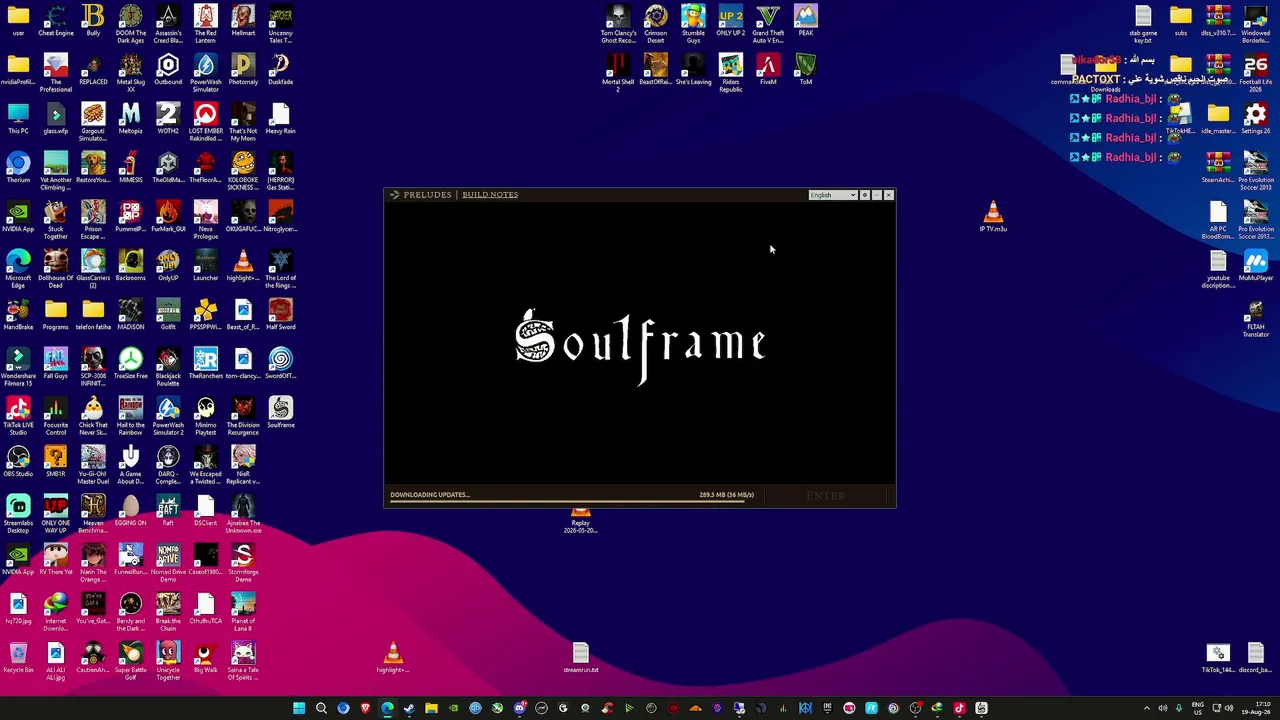1280x720 pixels.
Task: Select the streamrun.txt file on the desktop
Action: 581,658
